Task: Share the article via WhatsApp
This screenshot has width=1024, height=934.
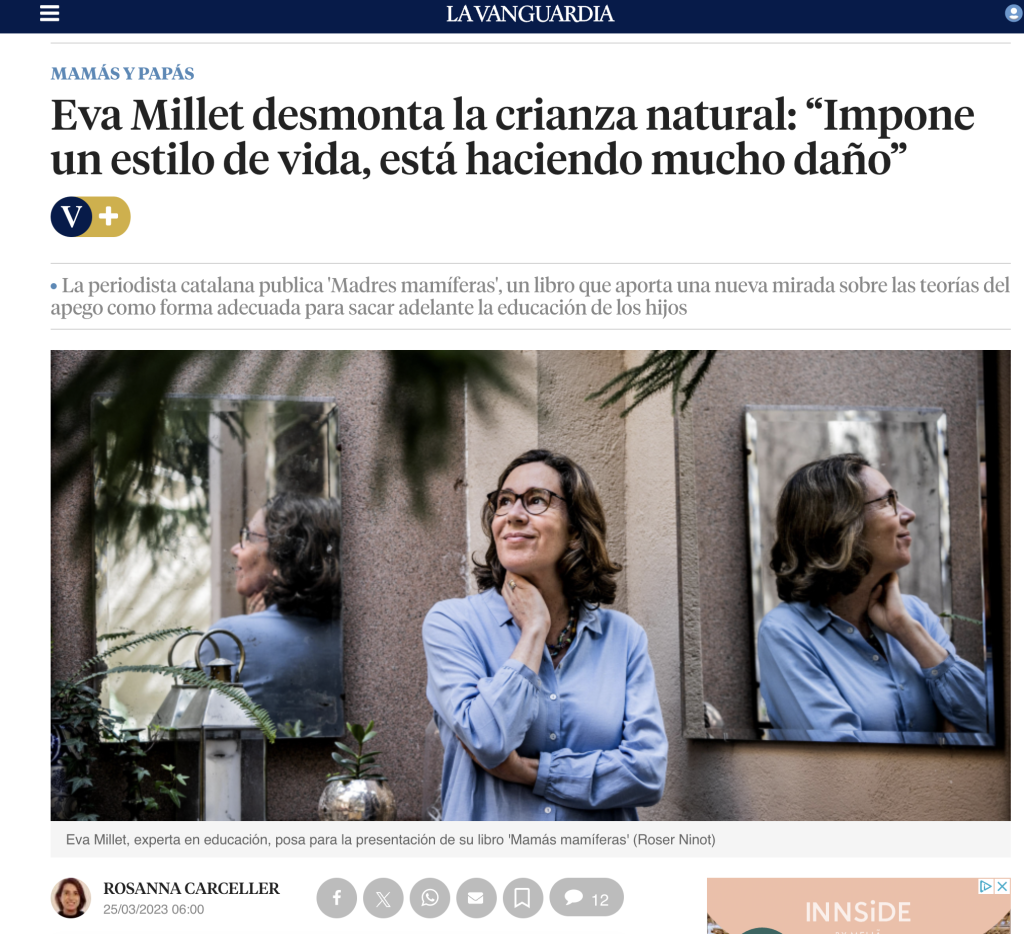Action: 430,898
